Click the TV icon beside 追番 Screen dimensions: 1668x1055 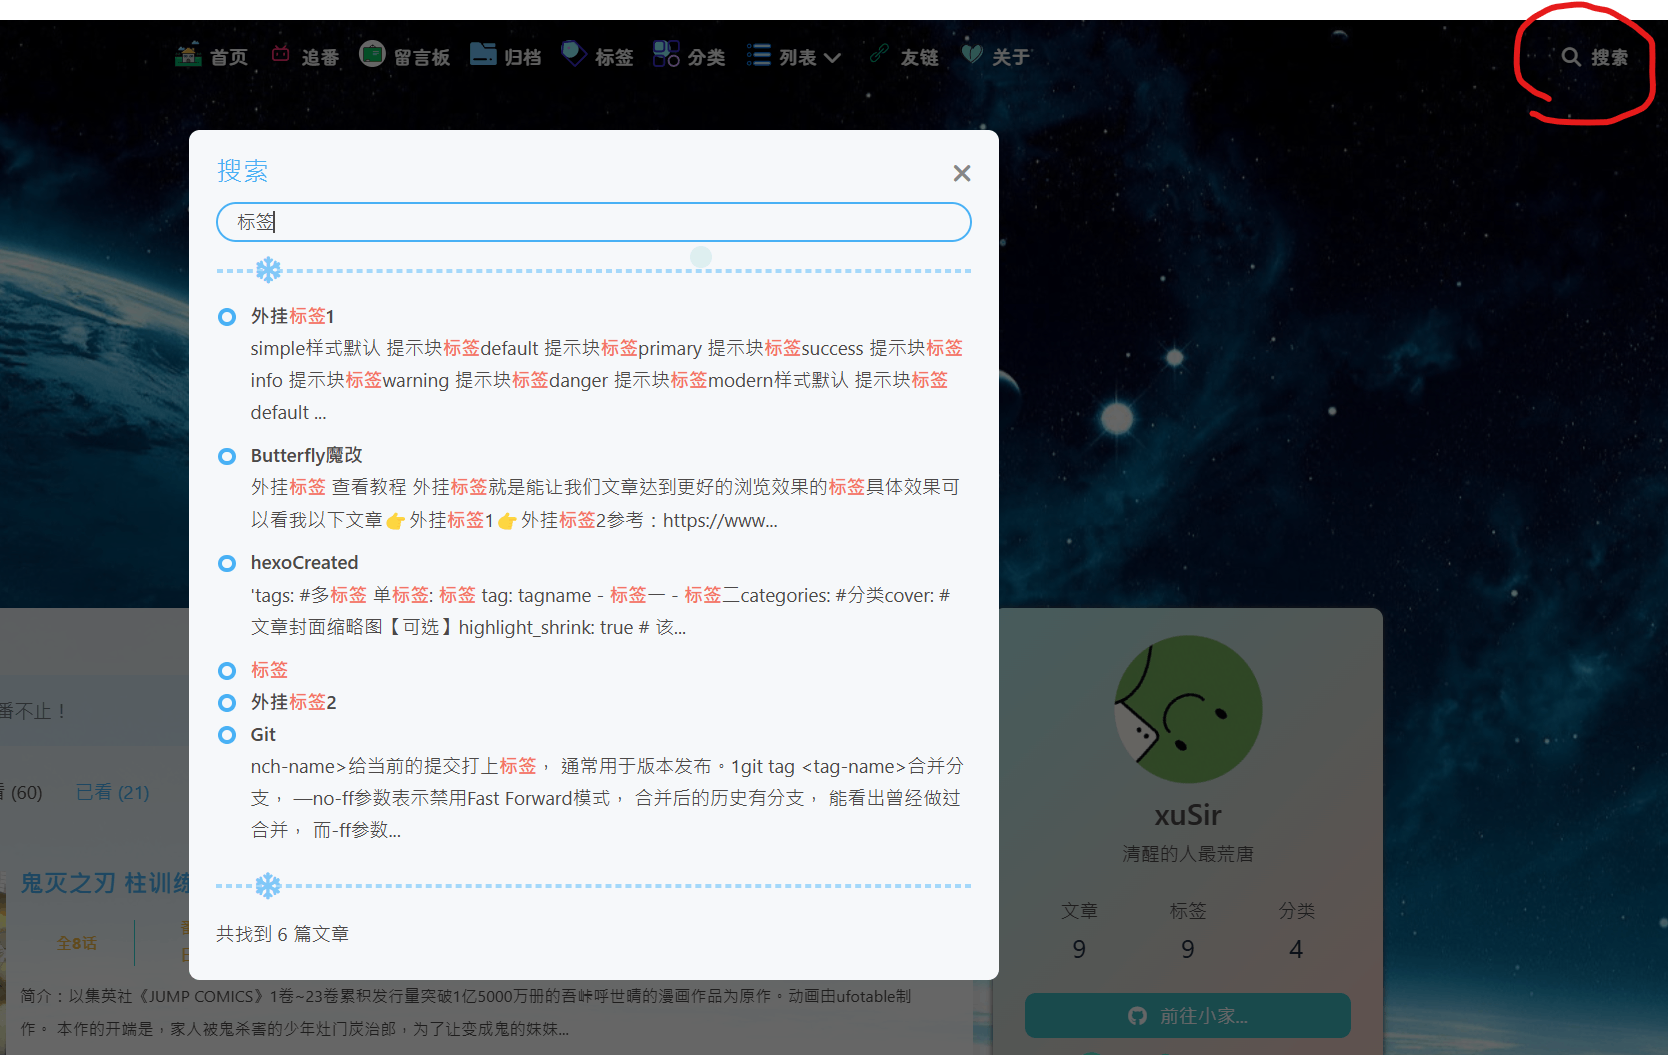(x=281, y=55)
